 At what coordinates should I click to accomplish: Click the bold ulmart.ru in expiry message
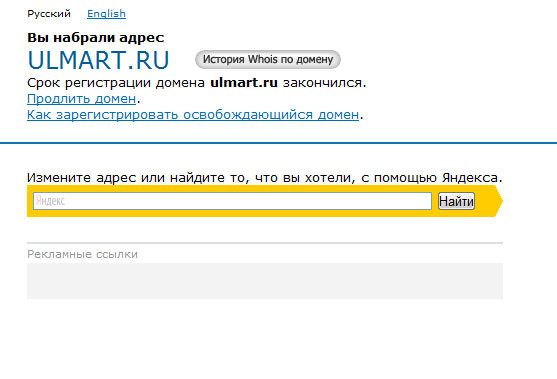[244, 83]
